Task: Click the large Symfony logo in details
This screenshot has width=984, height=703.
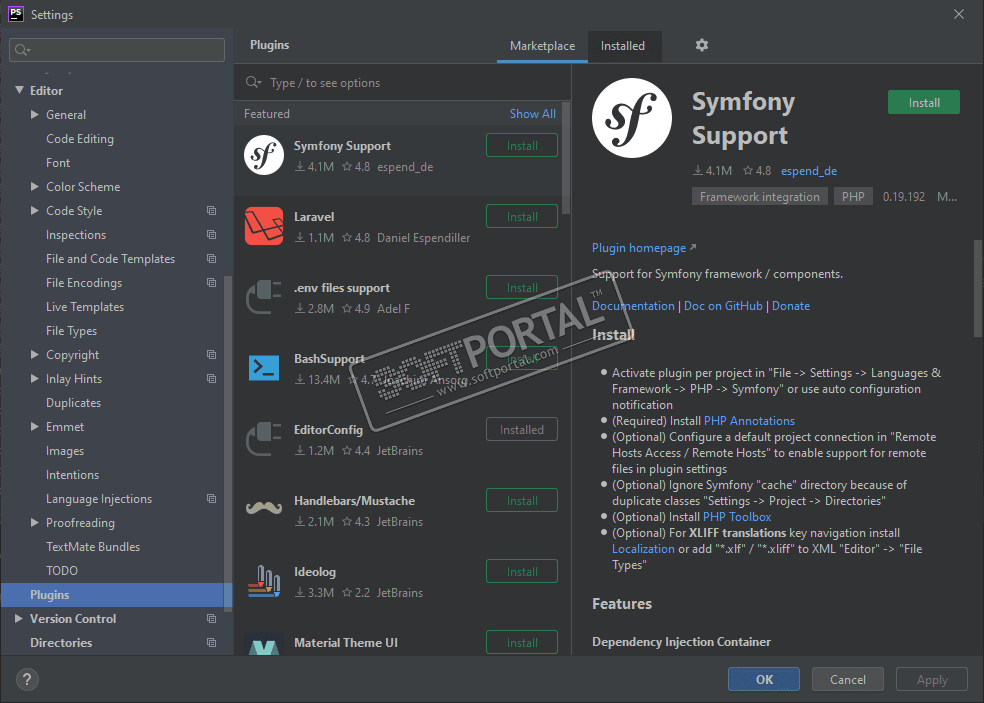Action: [631, 118]
